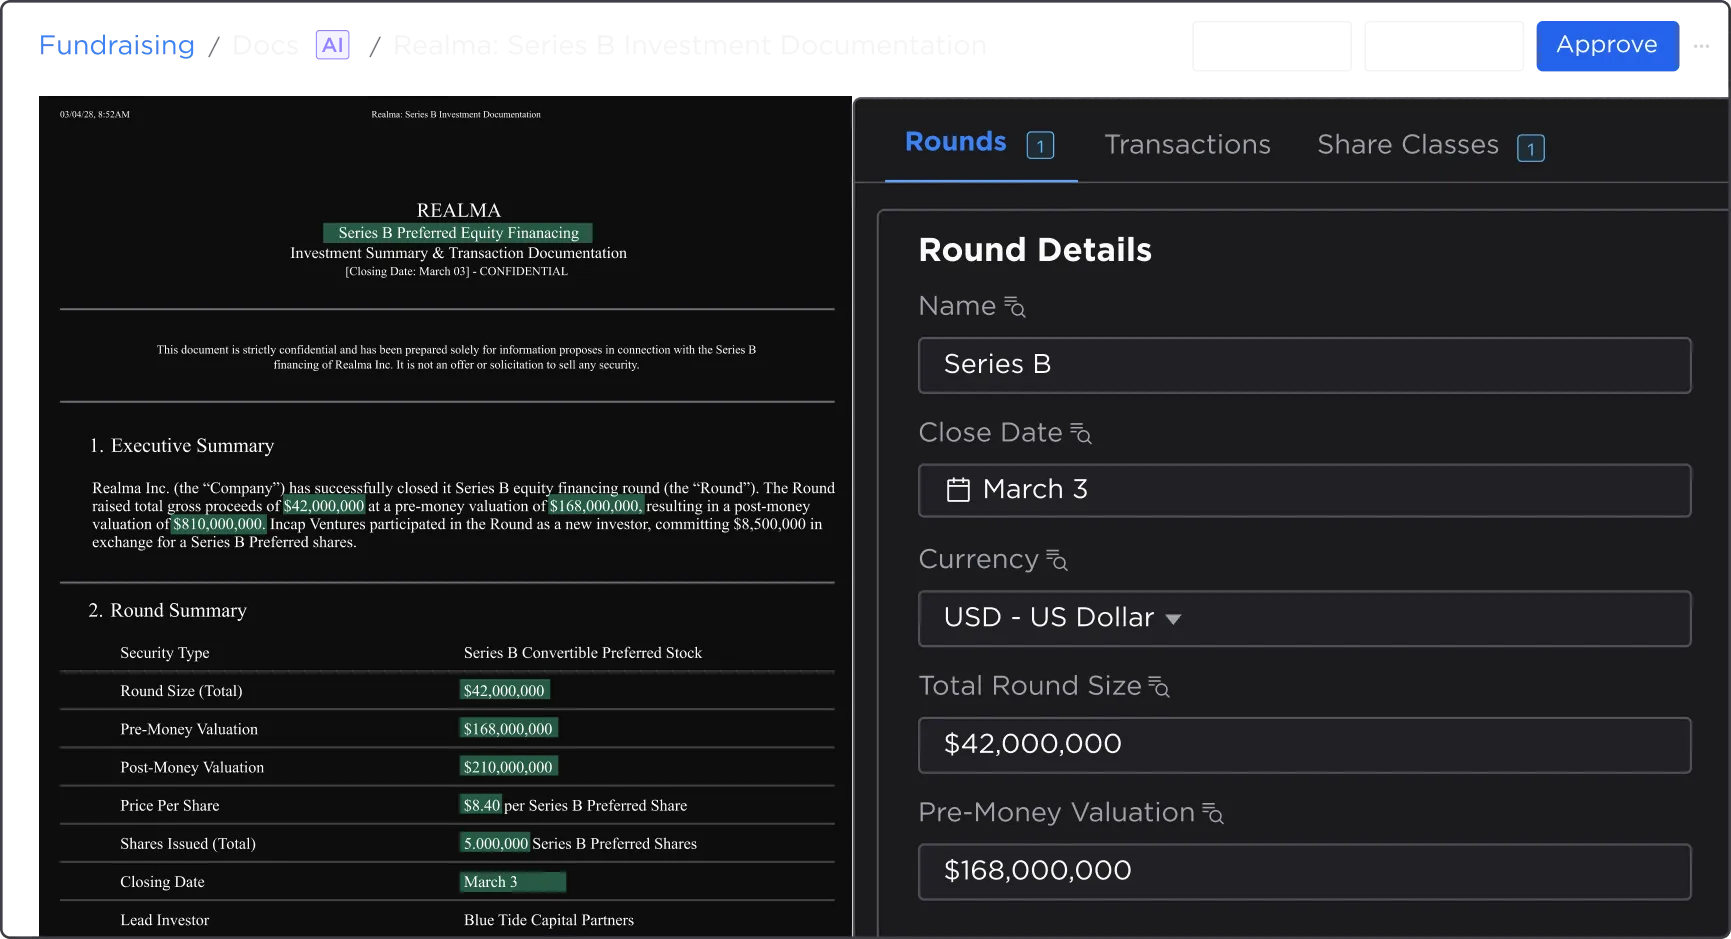
Task: Click the source lookup icon next to Currency
Action: pyautogui.click(x=1057, y=560)
